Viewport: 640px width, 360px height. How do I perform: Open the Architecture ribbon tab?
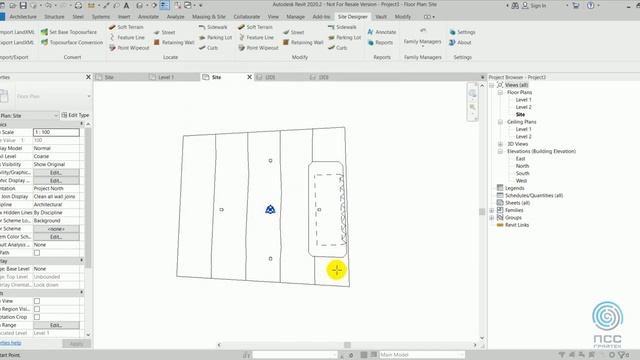[x=23, y=17]
